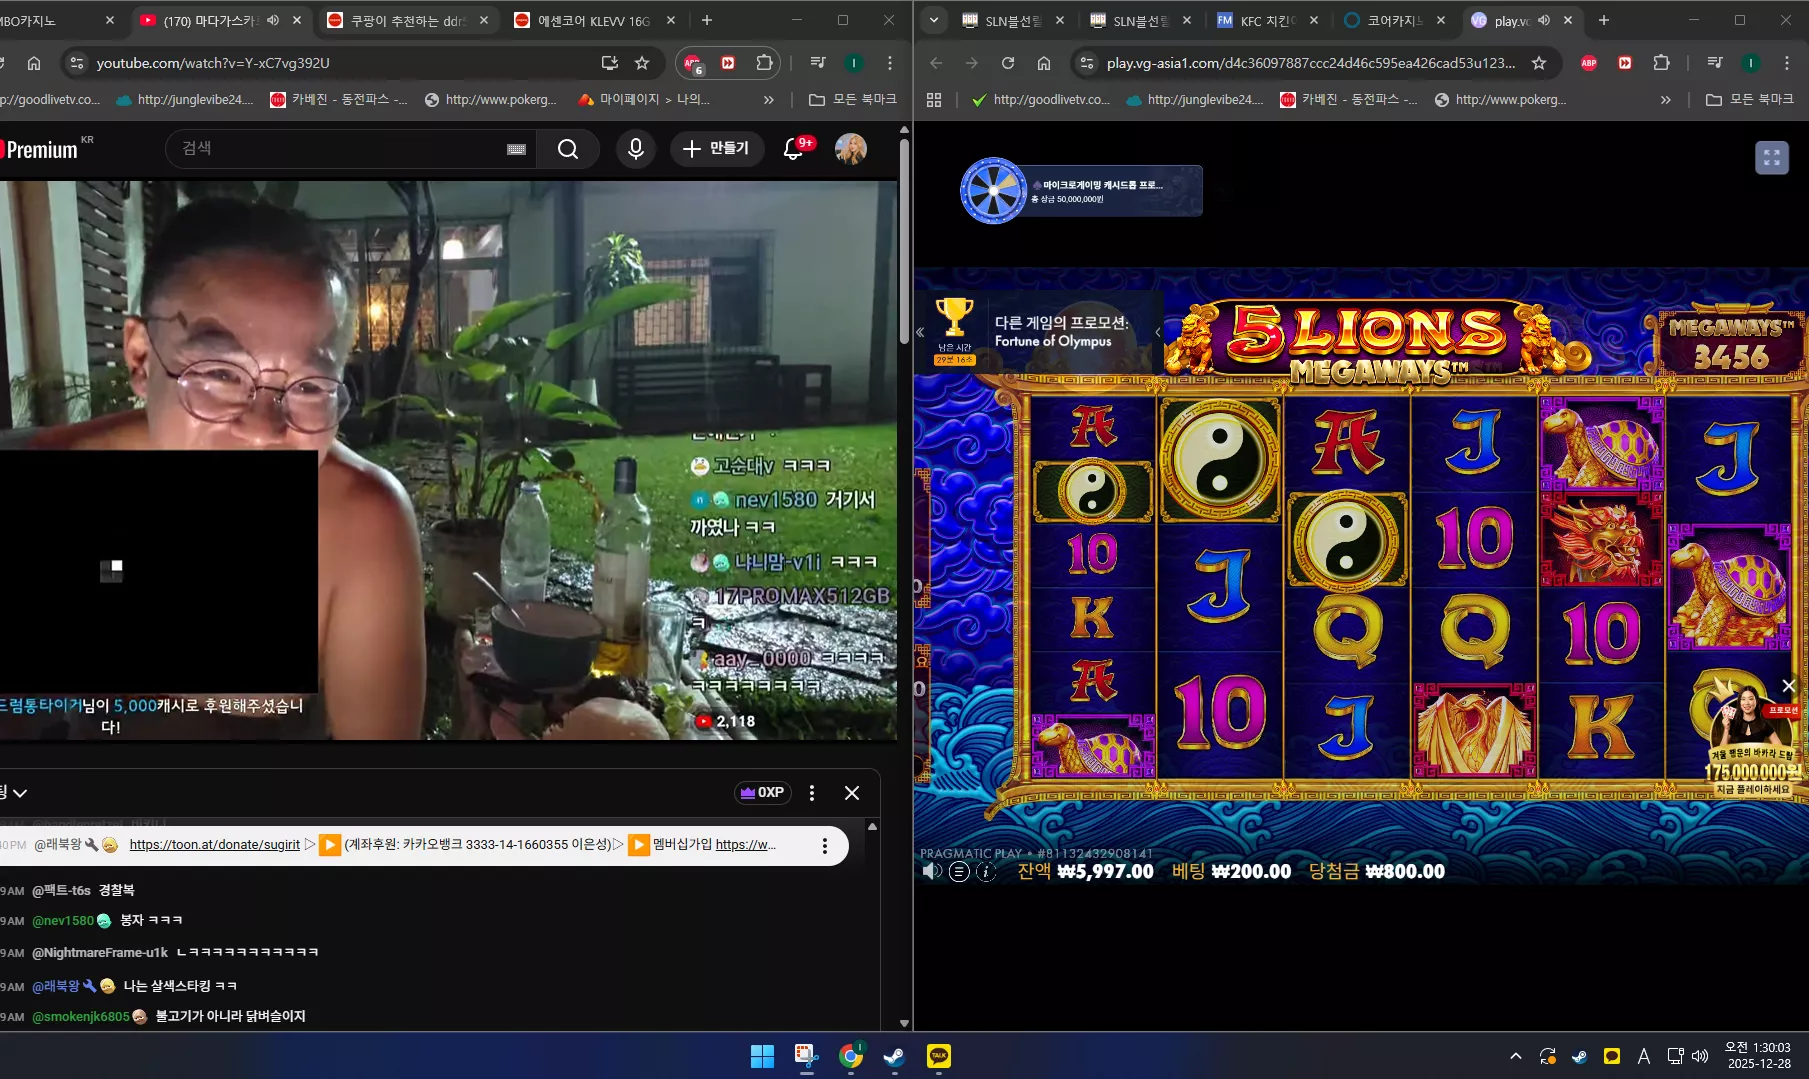
Task: Mute the slot game sound
Action: [932, 871]
